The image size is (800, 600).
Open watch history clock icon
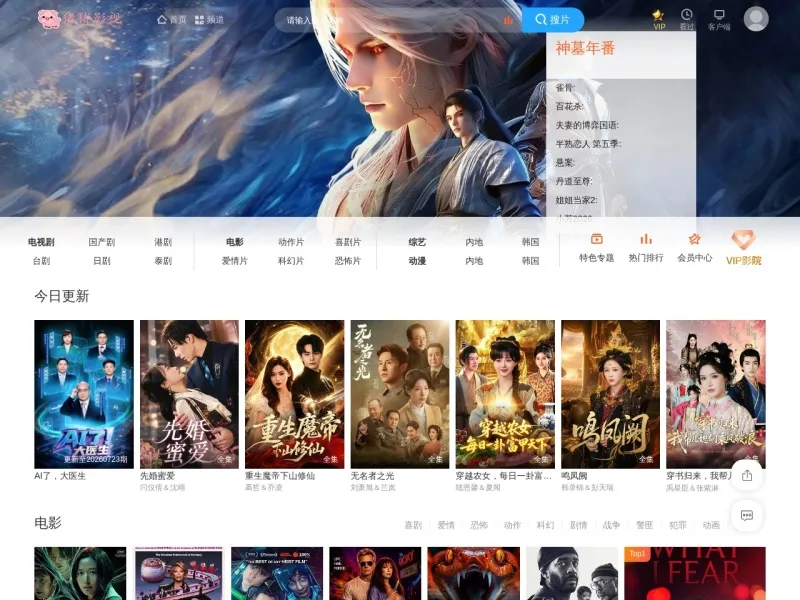[x=687, y=14]
